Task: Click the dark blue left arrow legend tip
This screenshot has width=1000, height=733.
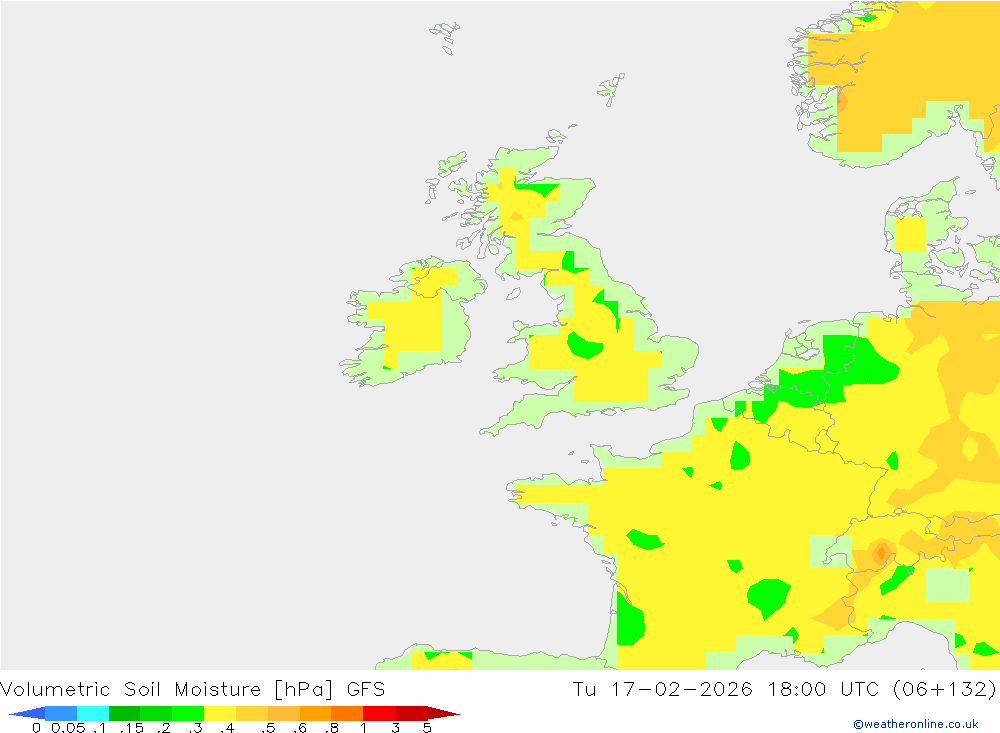Action: 27,713
